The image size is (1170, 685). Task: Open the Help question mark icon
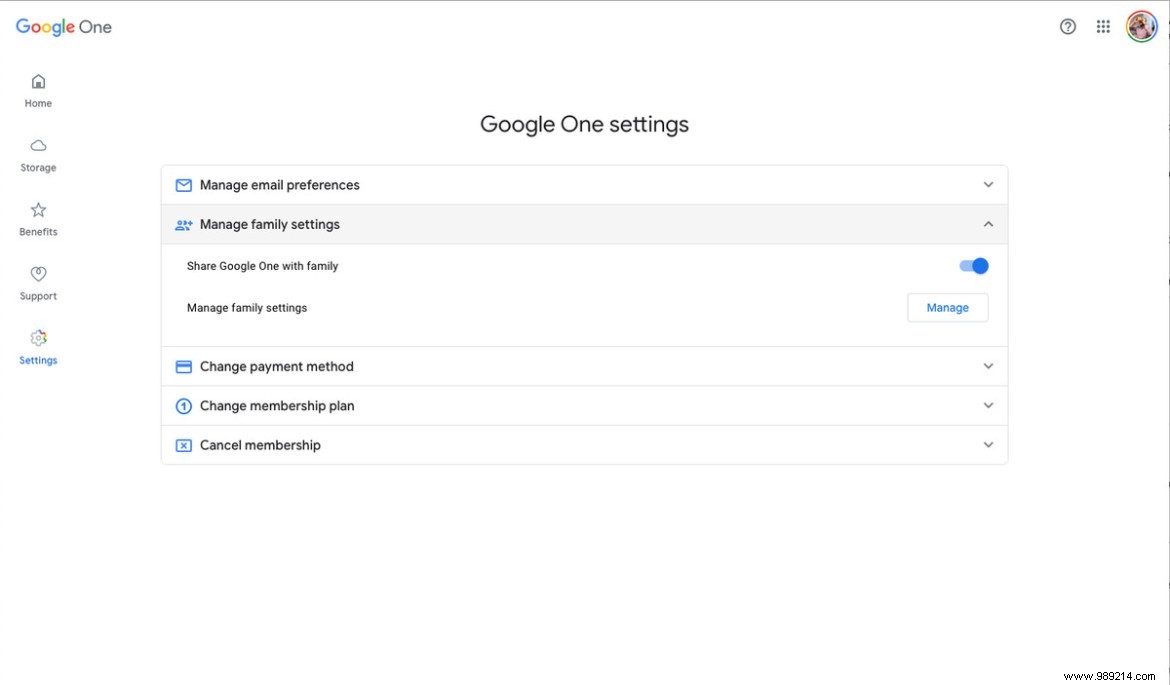(x=1067, y=26)
